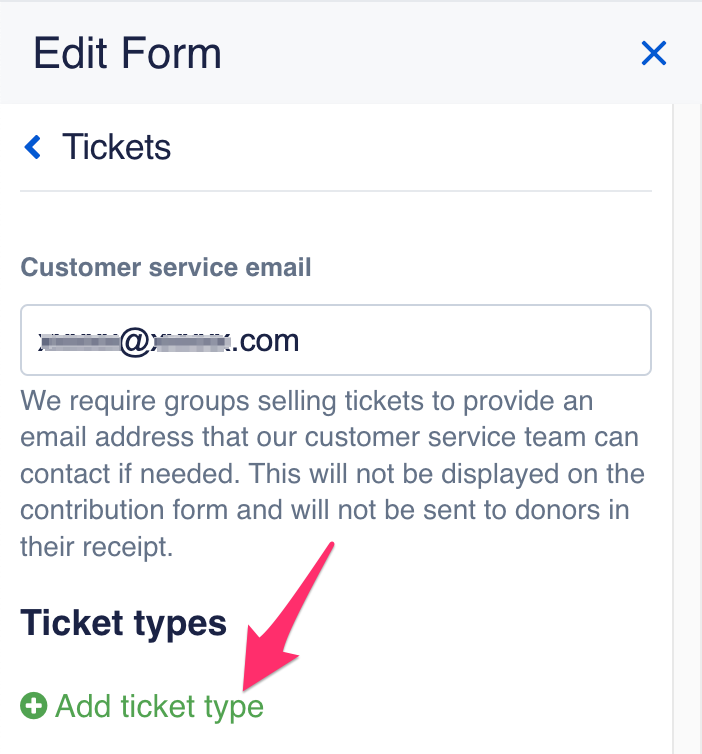Click the '.com' ending in email field
Screen dimensions: 702x754
tap(266, 341)
